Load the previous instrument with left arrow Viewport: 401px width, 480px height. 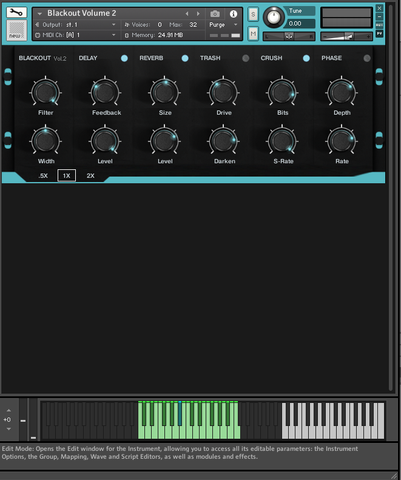[x=187, y=14]
